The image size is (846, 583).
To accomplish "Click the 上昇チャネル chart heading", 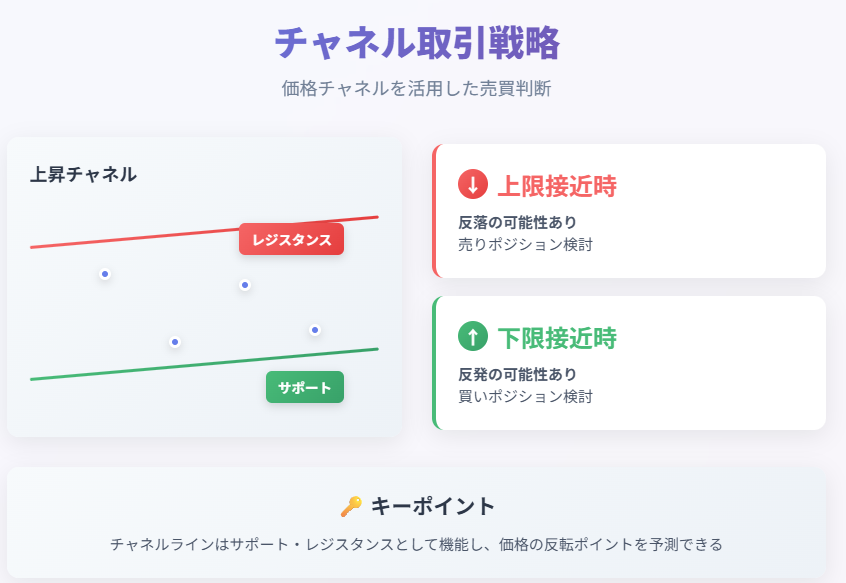I will 84,175.
